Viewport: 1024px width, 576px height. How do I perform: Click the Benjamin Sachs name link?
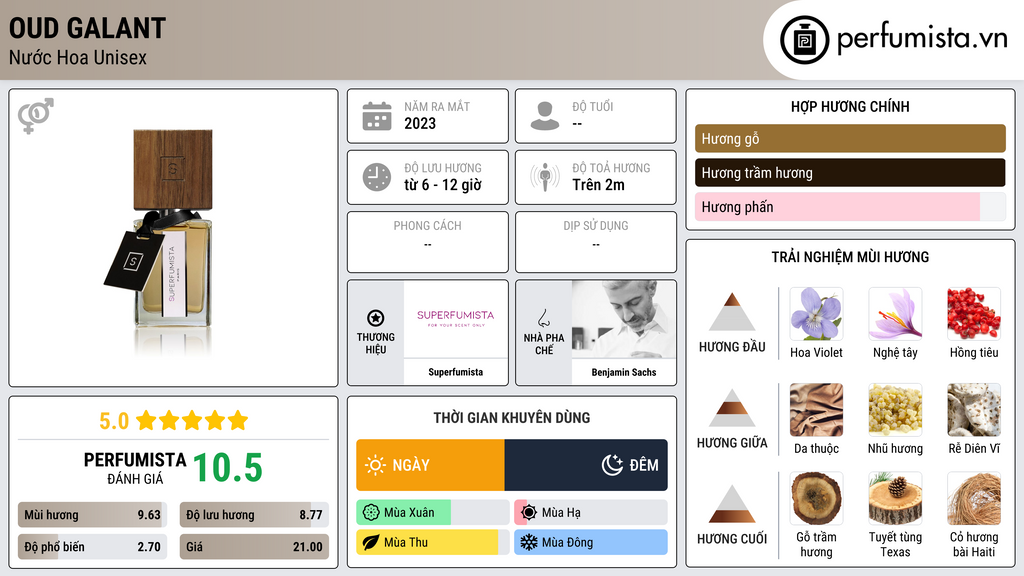pos(624,372)
